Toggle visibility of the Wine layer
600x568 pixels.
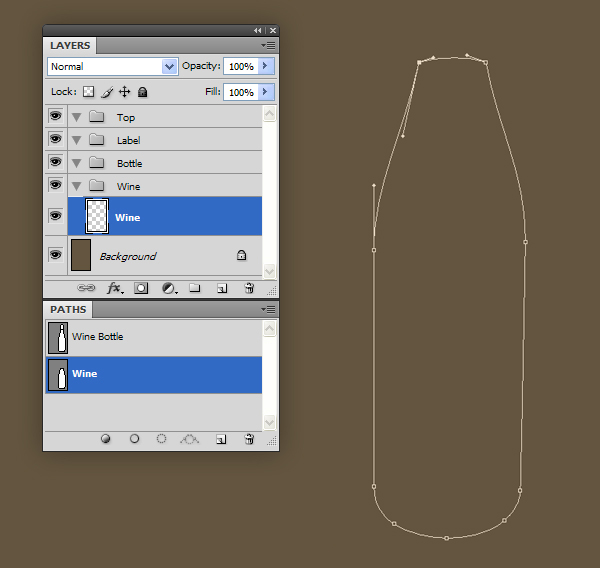pyautogui.click(x=56, y=216)
